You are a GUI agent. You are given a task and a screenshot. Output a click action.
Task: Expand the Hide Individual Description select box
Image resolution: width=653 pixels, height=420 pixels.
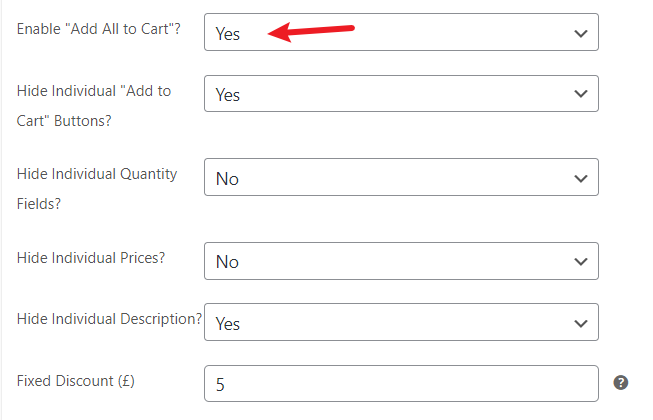[401, 322]
